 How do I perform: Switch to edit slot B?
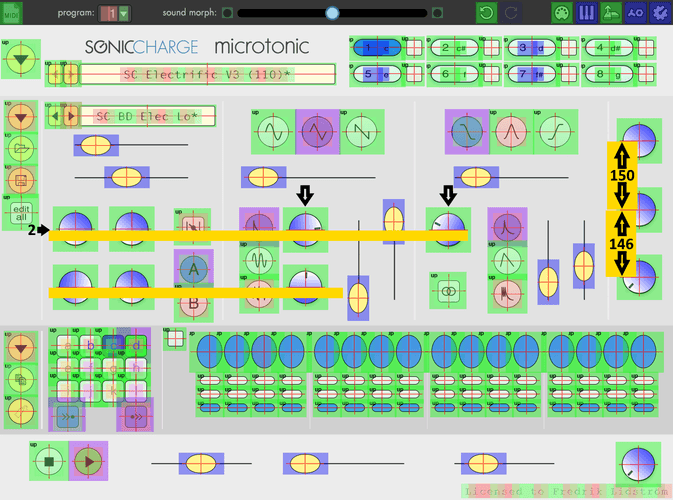194,303
